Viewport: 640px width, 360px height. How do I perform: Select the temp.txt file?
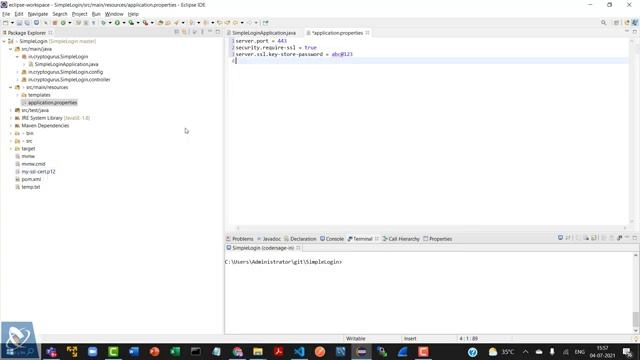tap(31, 187)
